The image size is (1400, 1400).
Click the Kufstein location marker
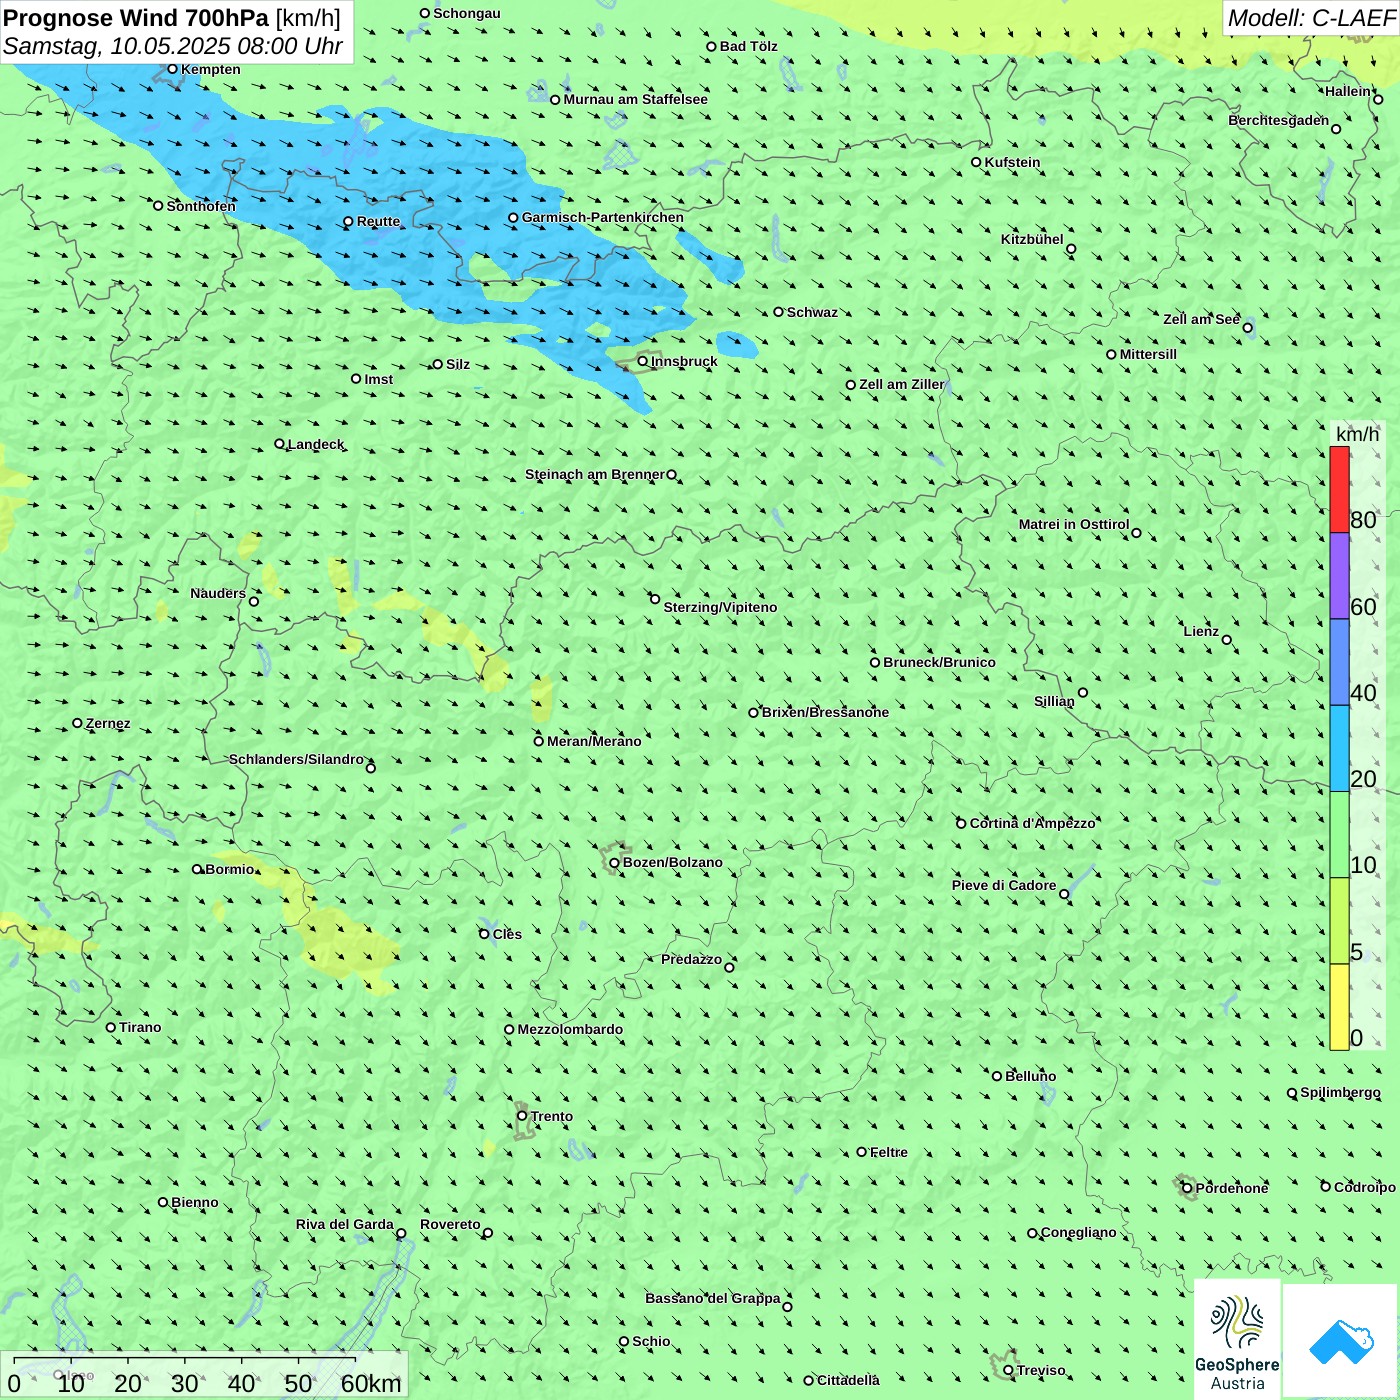click(x=976, y=162)
